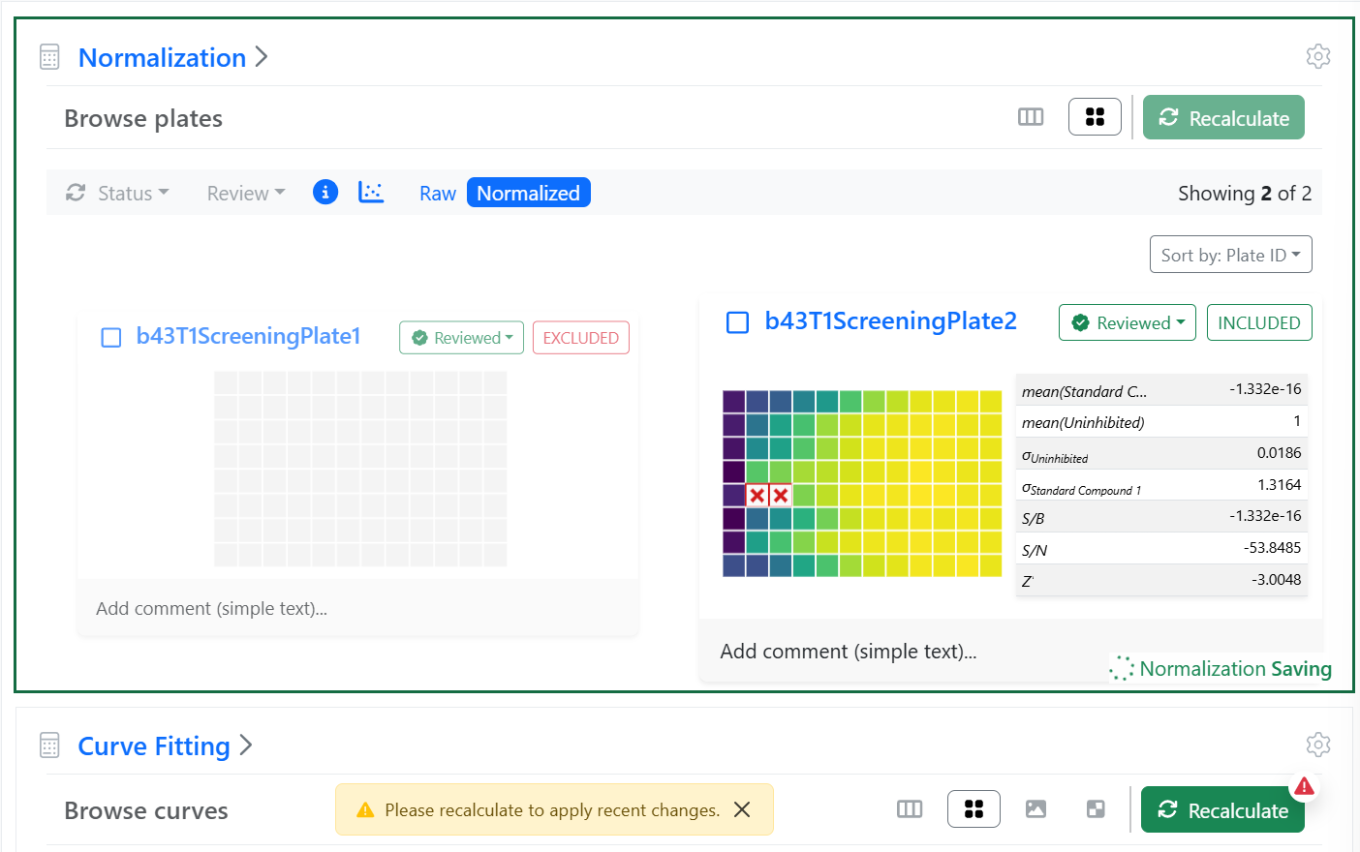This screenshot has height=852, width=1360.
Task: Select image view in Browse curves
Action: (1035, 810)
